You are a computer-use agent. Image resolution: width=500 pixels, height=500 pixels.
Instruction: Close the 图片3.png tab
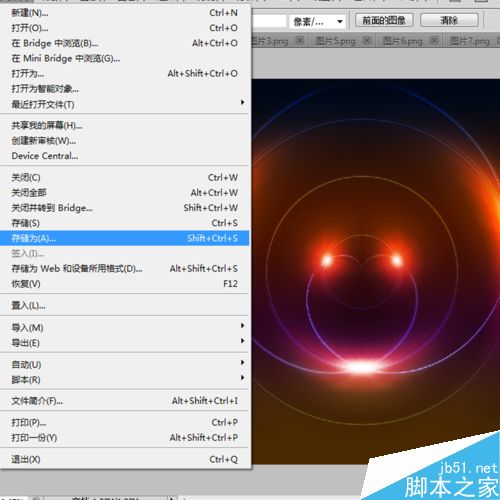(x=300, y=41)
